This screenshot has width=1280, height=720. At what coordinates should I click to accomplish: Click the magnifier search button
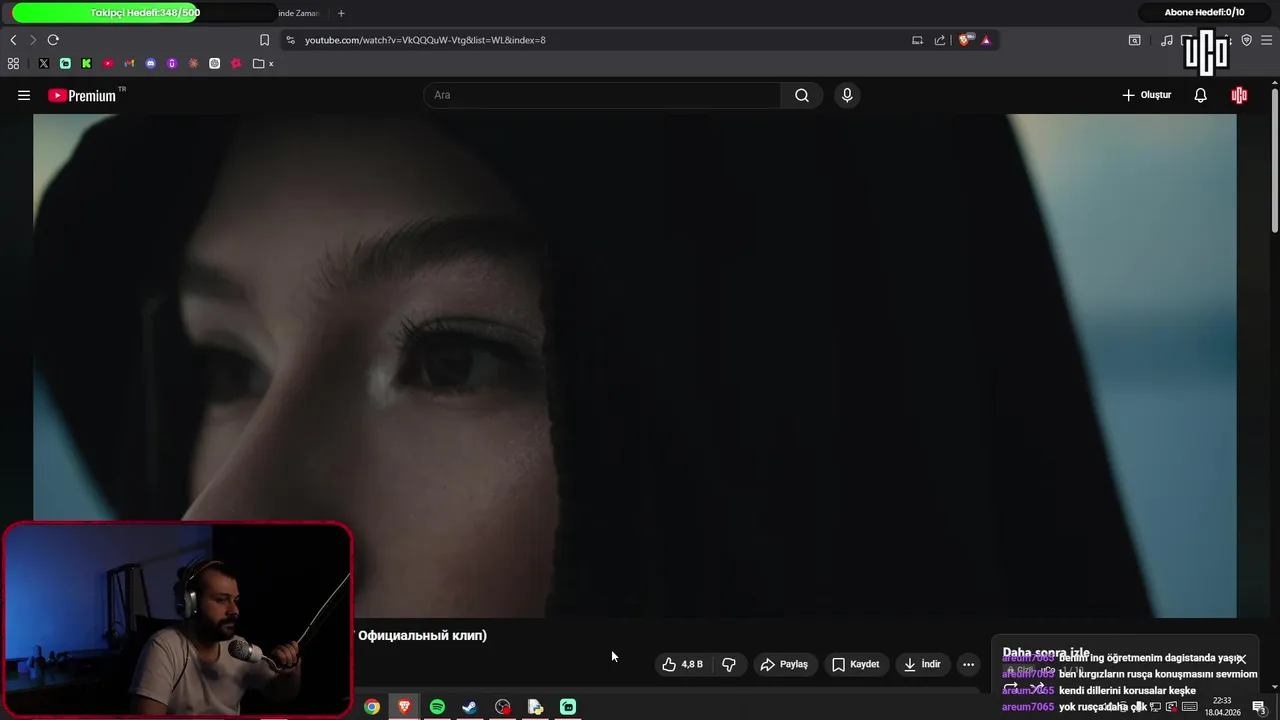click(802, 95)
